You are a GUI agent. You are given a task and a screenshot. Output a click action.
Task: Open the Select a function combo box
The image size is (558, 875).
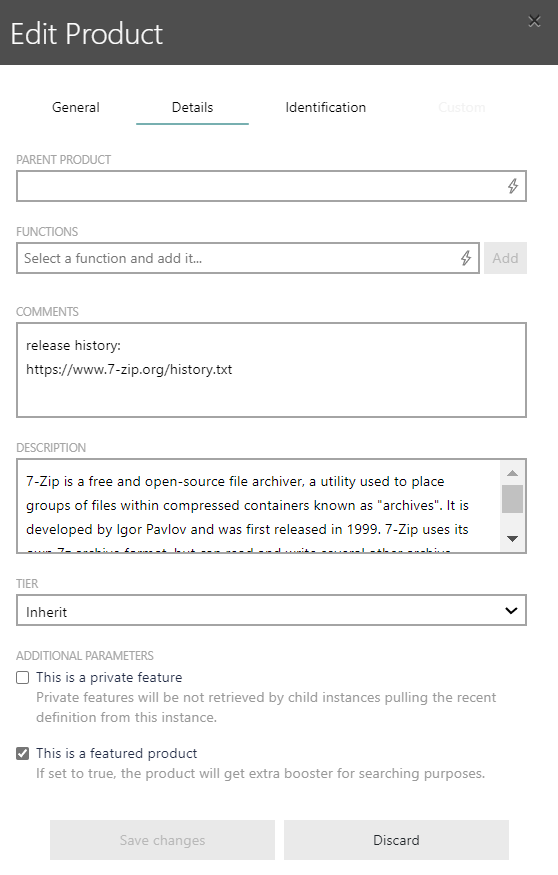[248, 258]
